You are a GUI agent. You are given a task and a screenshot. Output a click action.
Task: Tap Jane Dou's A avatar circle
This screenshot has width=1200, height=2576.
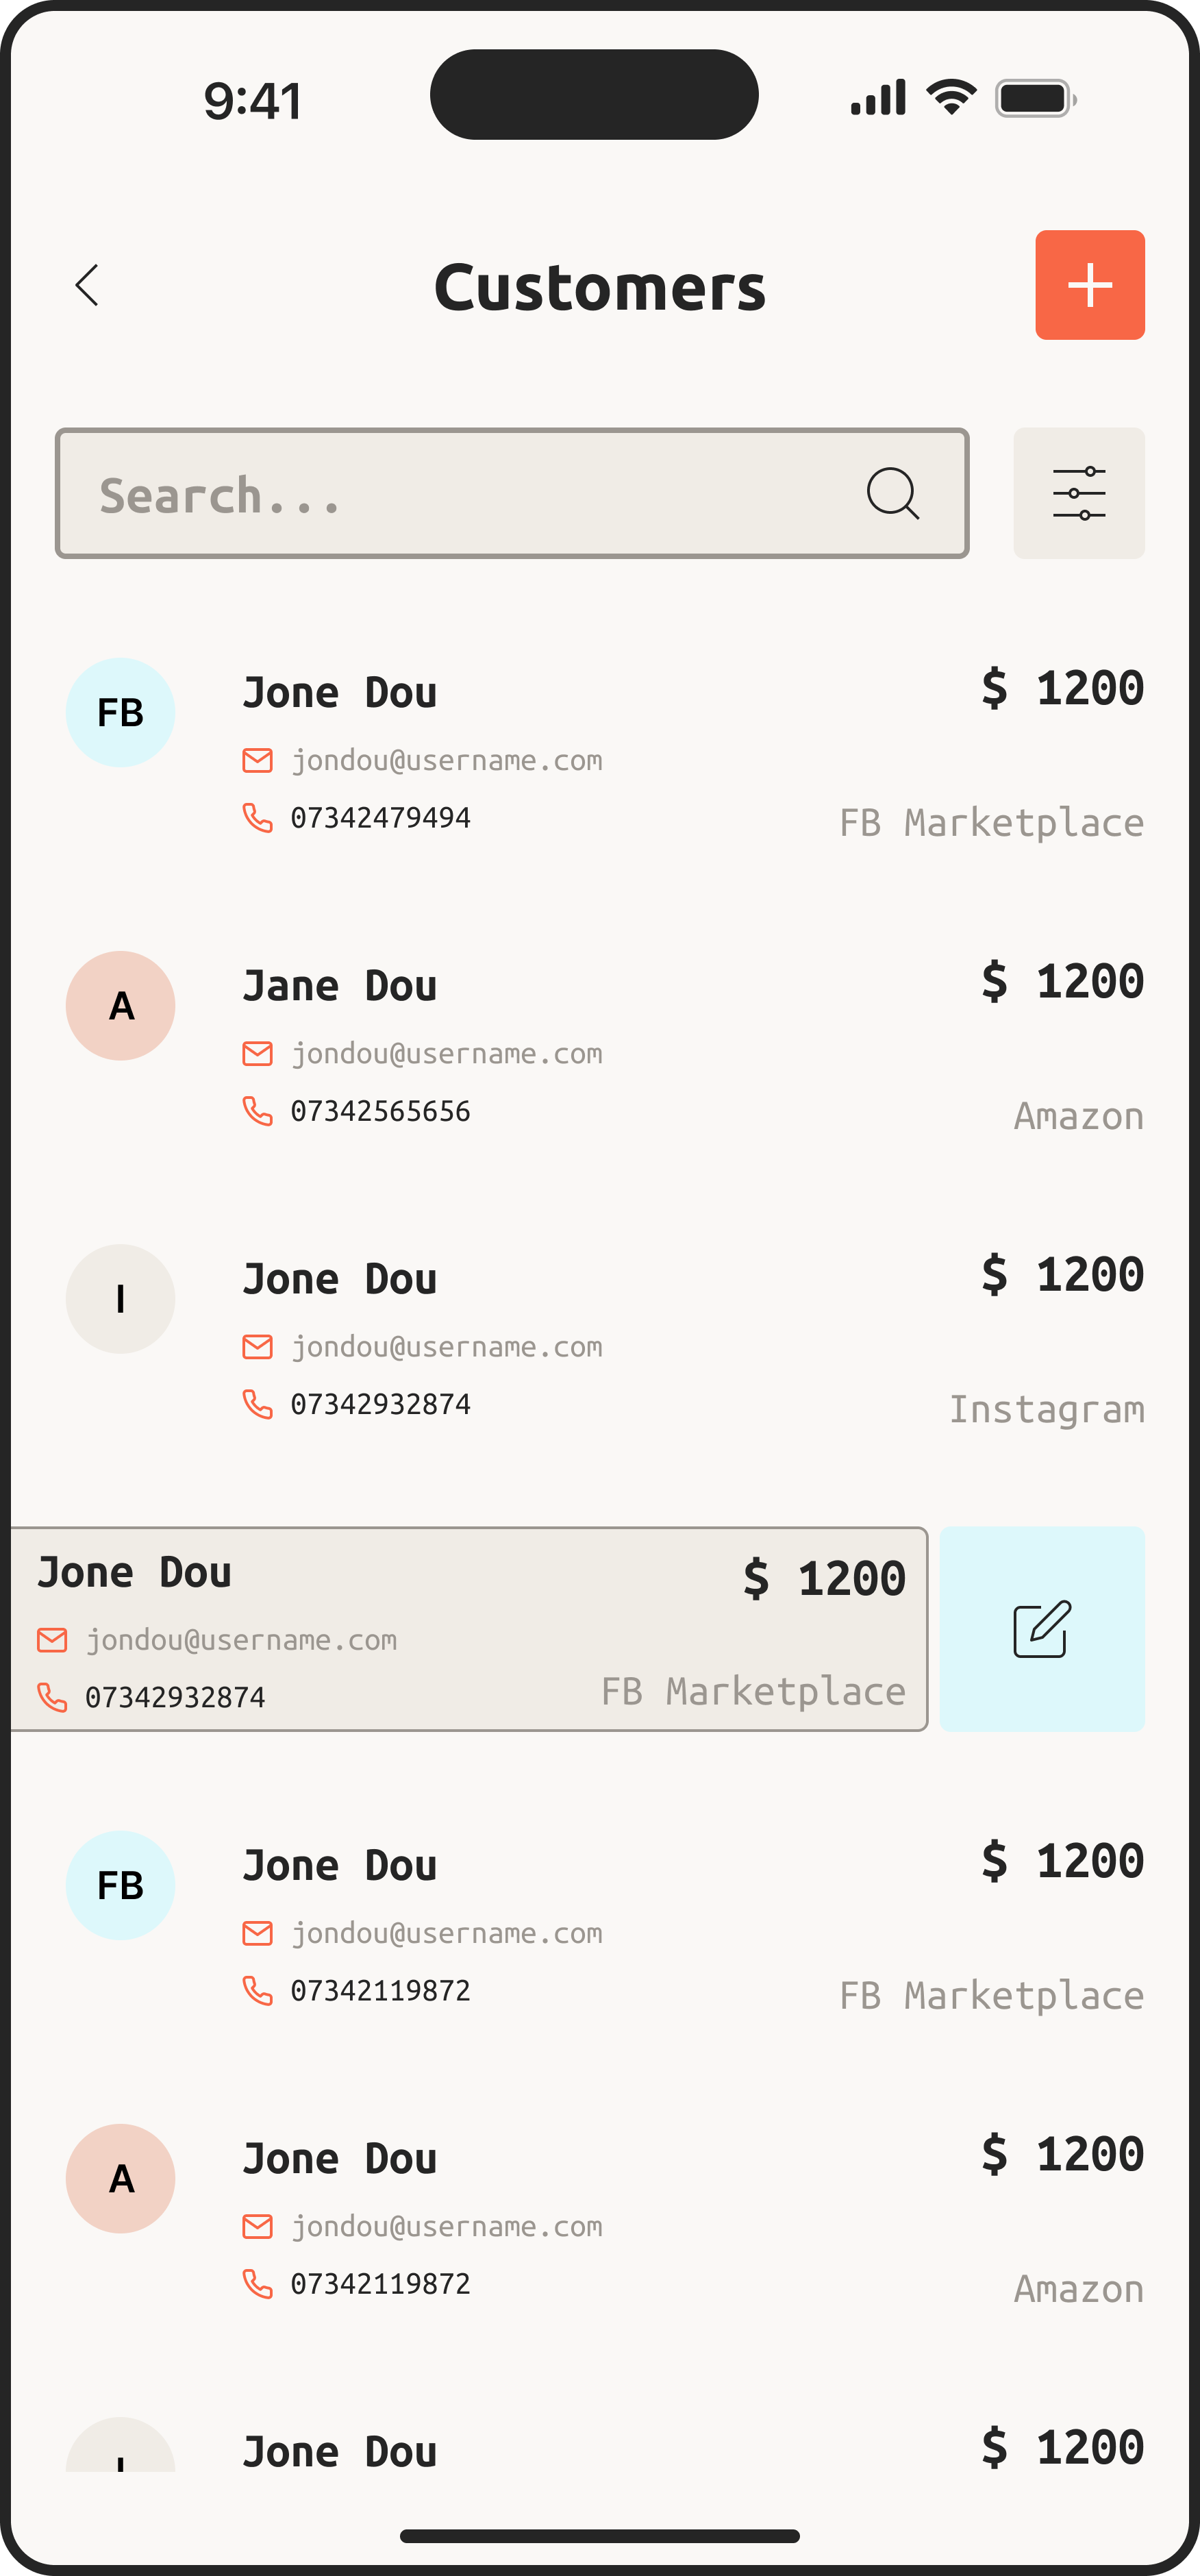120,1006
